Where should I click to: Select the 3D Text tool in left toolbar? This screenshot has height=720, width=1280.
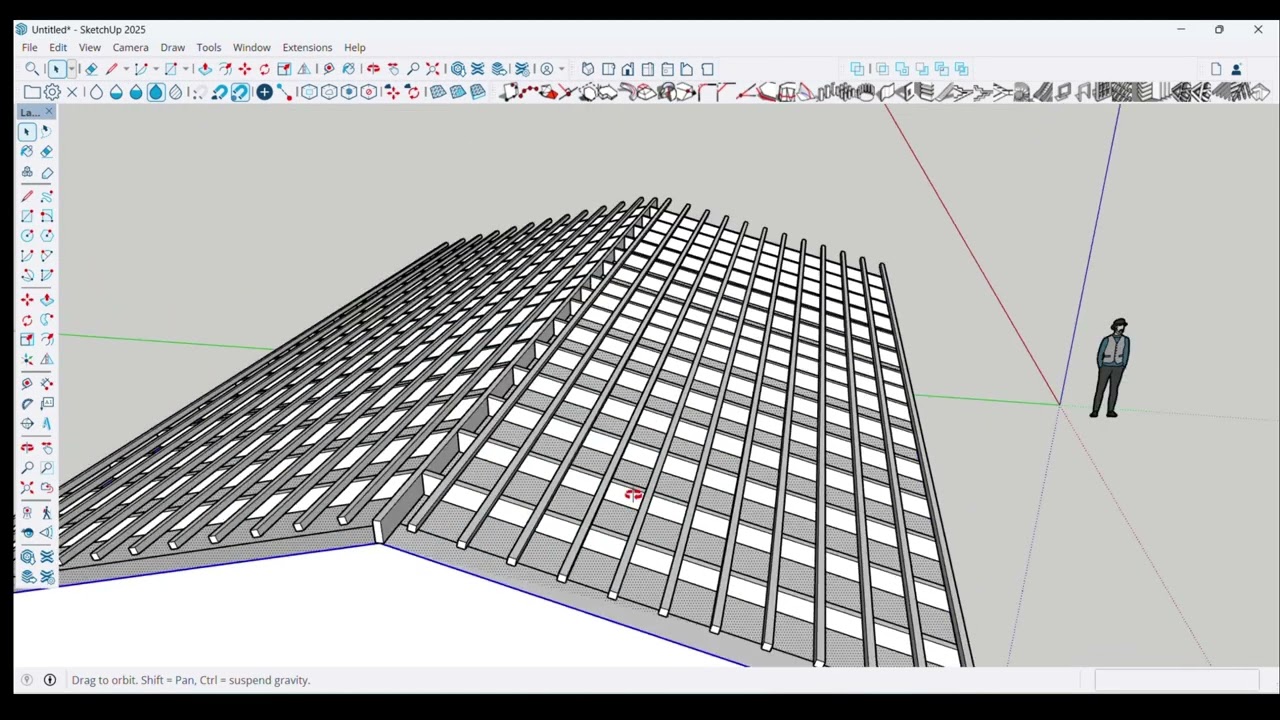point(46,423)
